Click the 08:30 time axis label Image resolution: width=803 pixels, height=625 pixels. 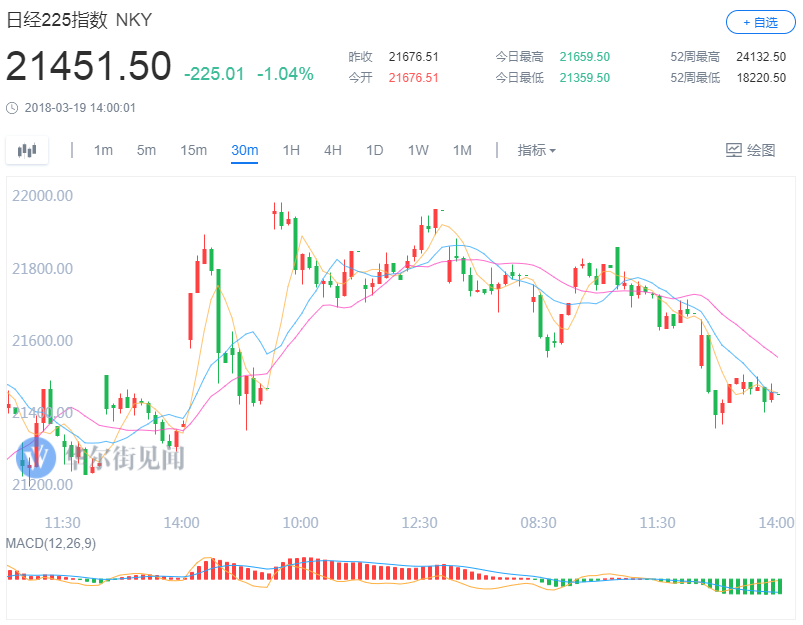coord(538,523)
